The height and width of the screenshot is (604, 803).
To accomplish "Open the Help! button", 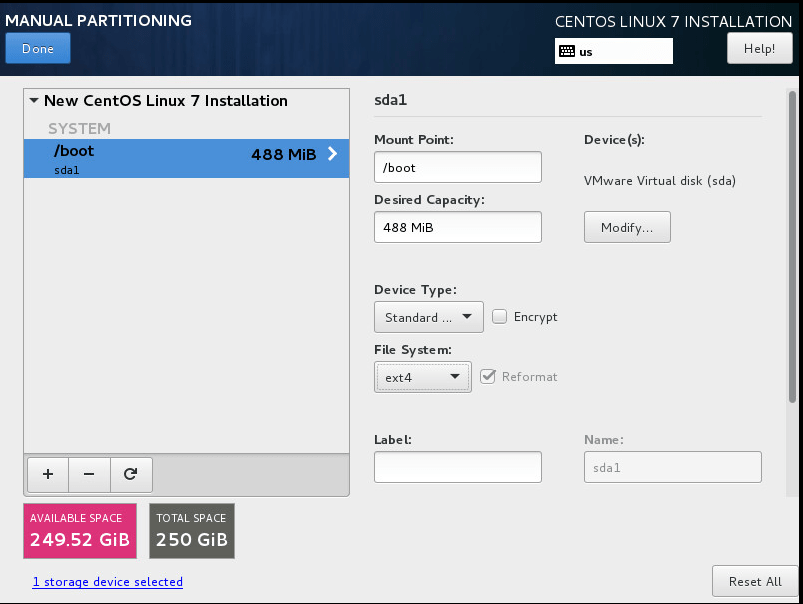I will click(x=759, y=49).
